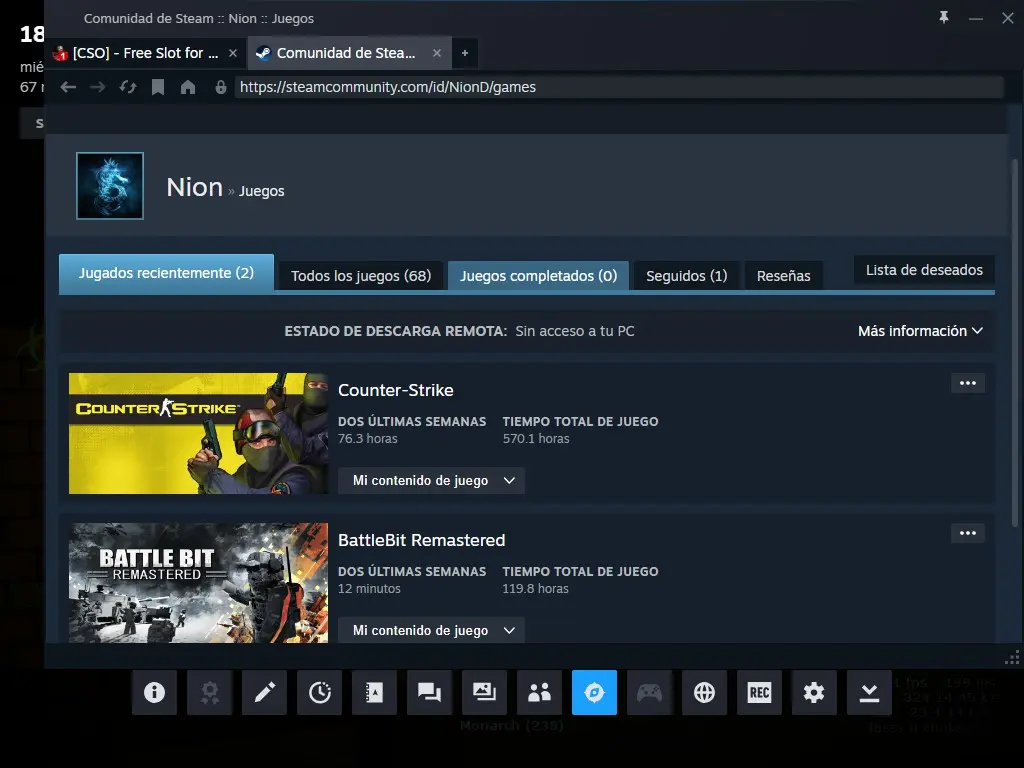The height and width of the screenshot is (768, 1024).
Task: Open Seguidos (1) tab
Action: (686, 276)
